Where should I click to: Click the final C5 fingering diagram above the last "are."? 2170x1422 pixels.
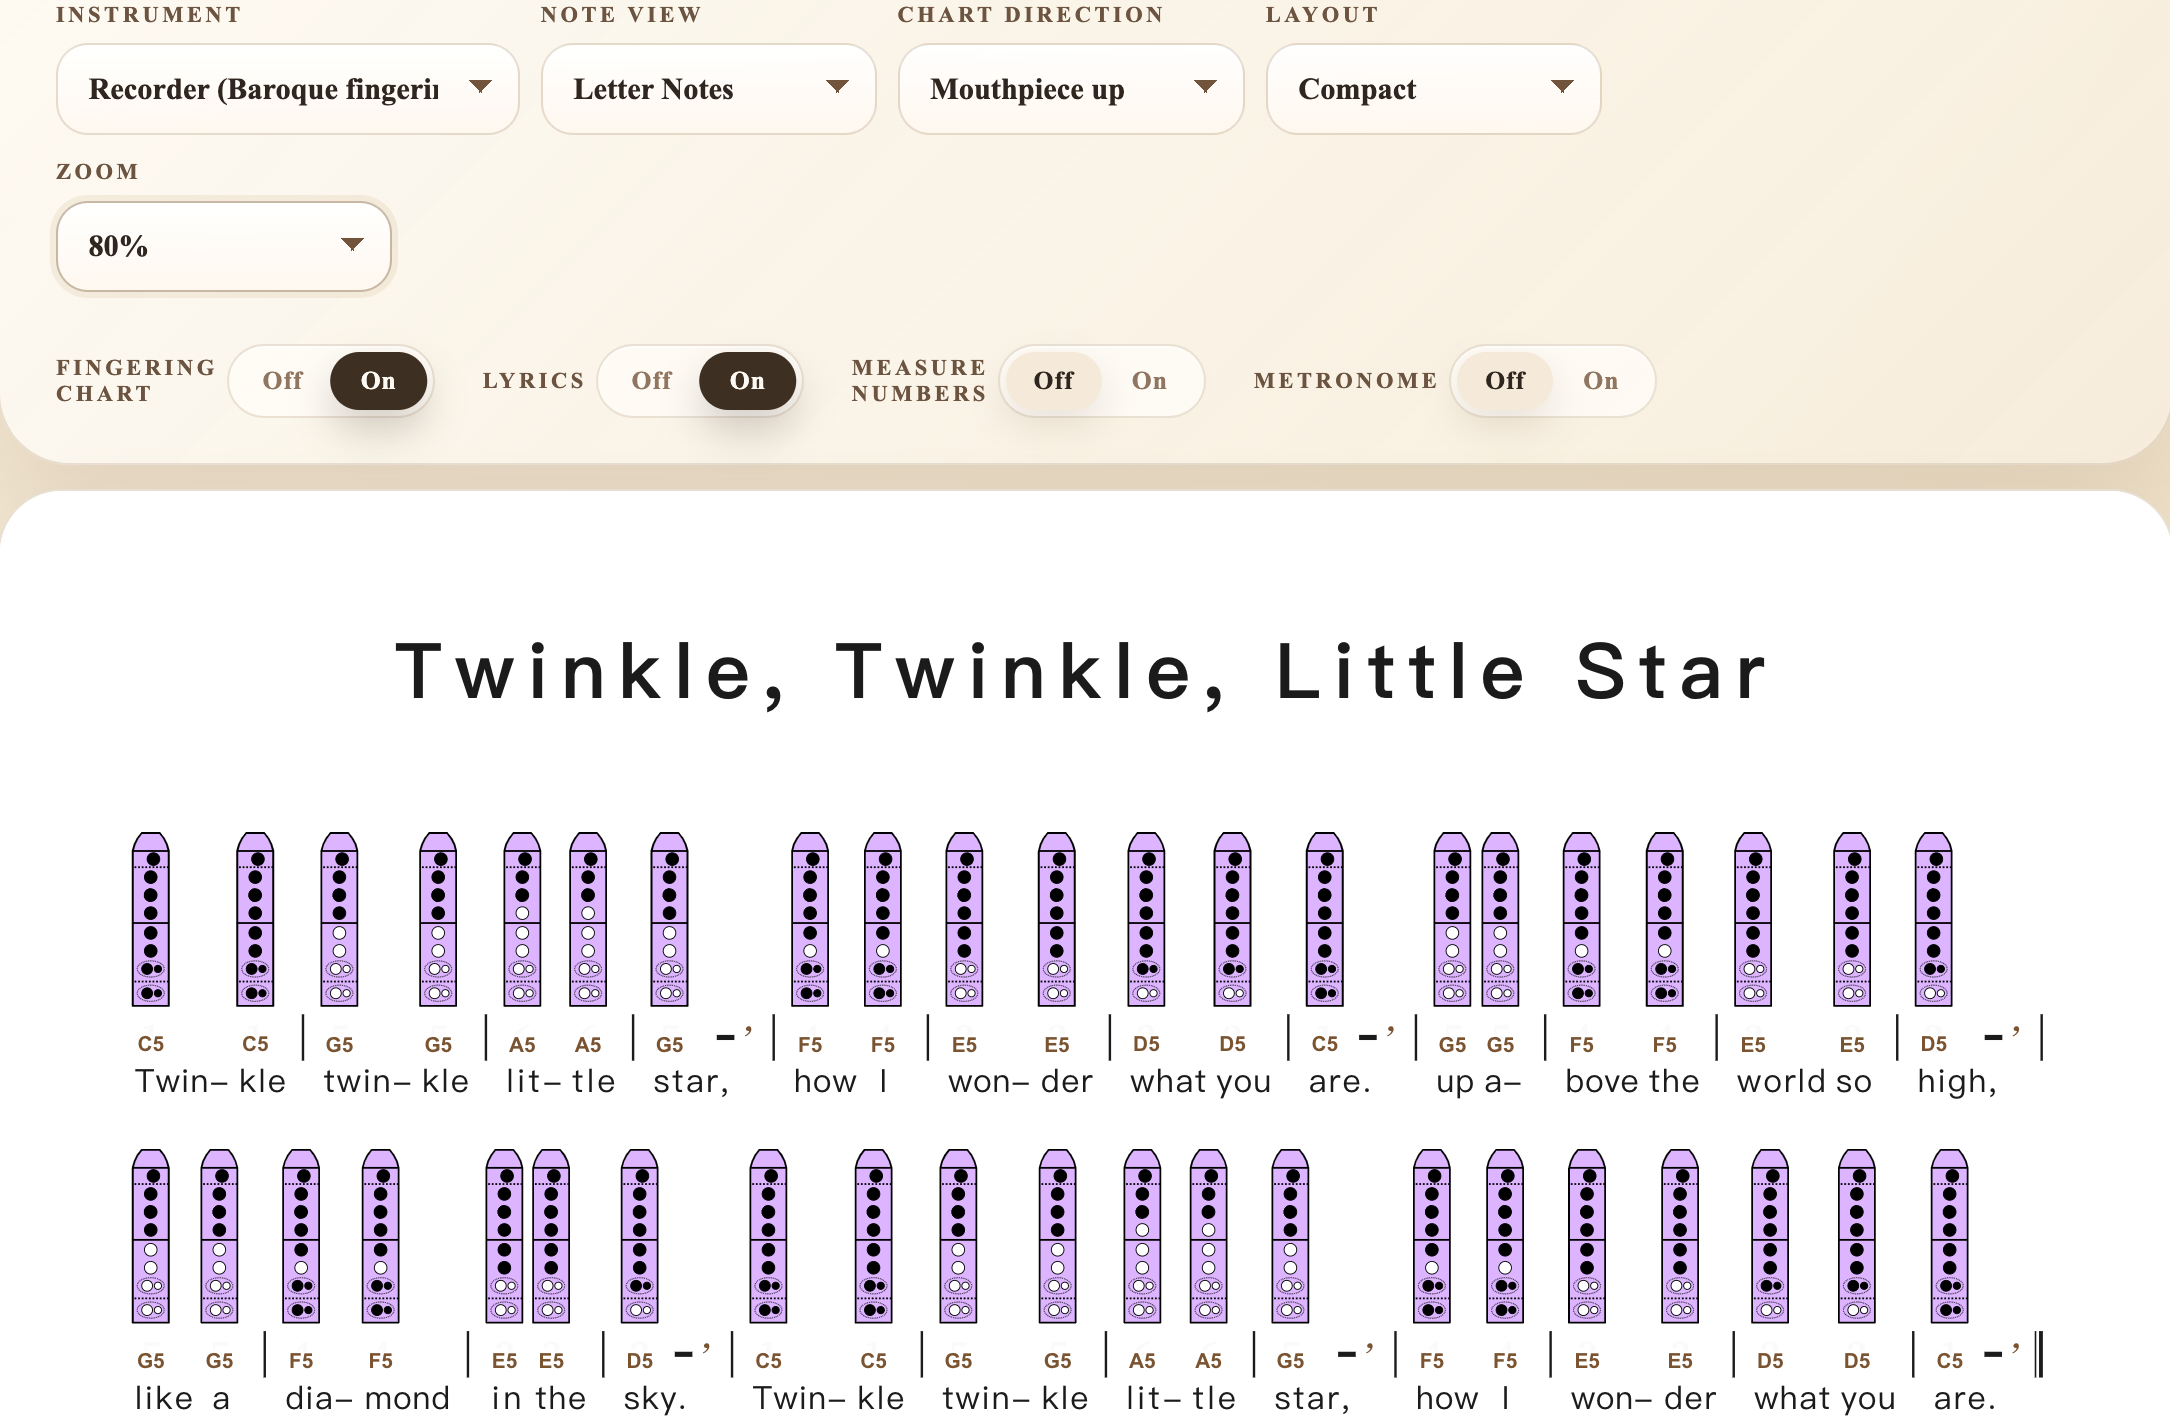(1949, 1237)
